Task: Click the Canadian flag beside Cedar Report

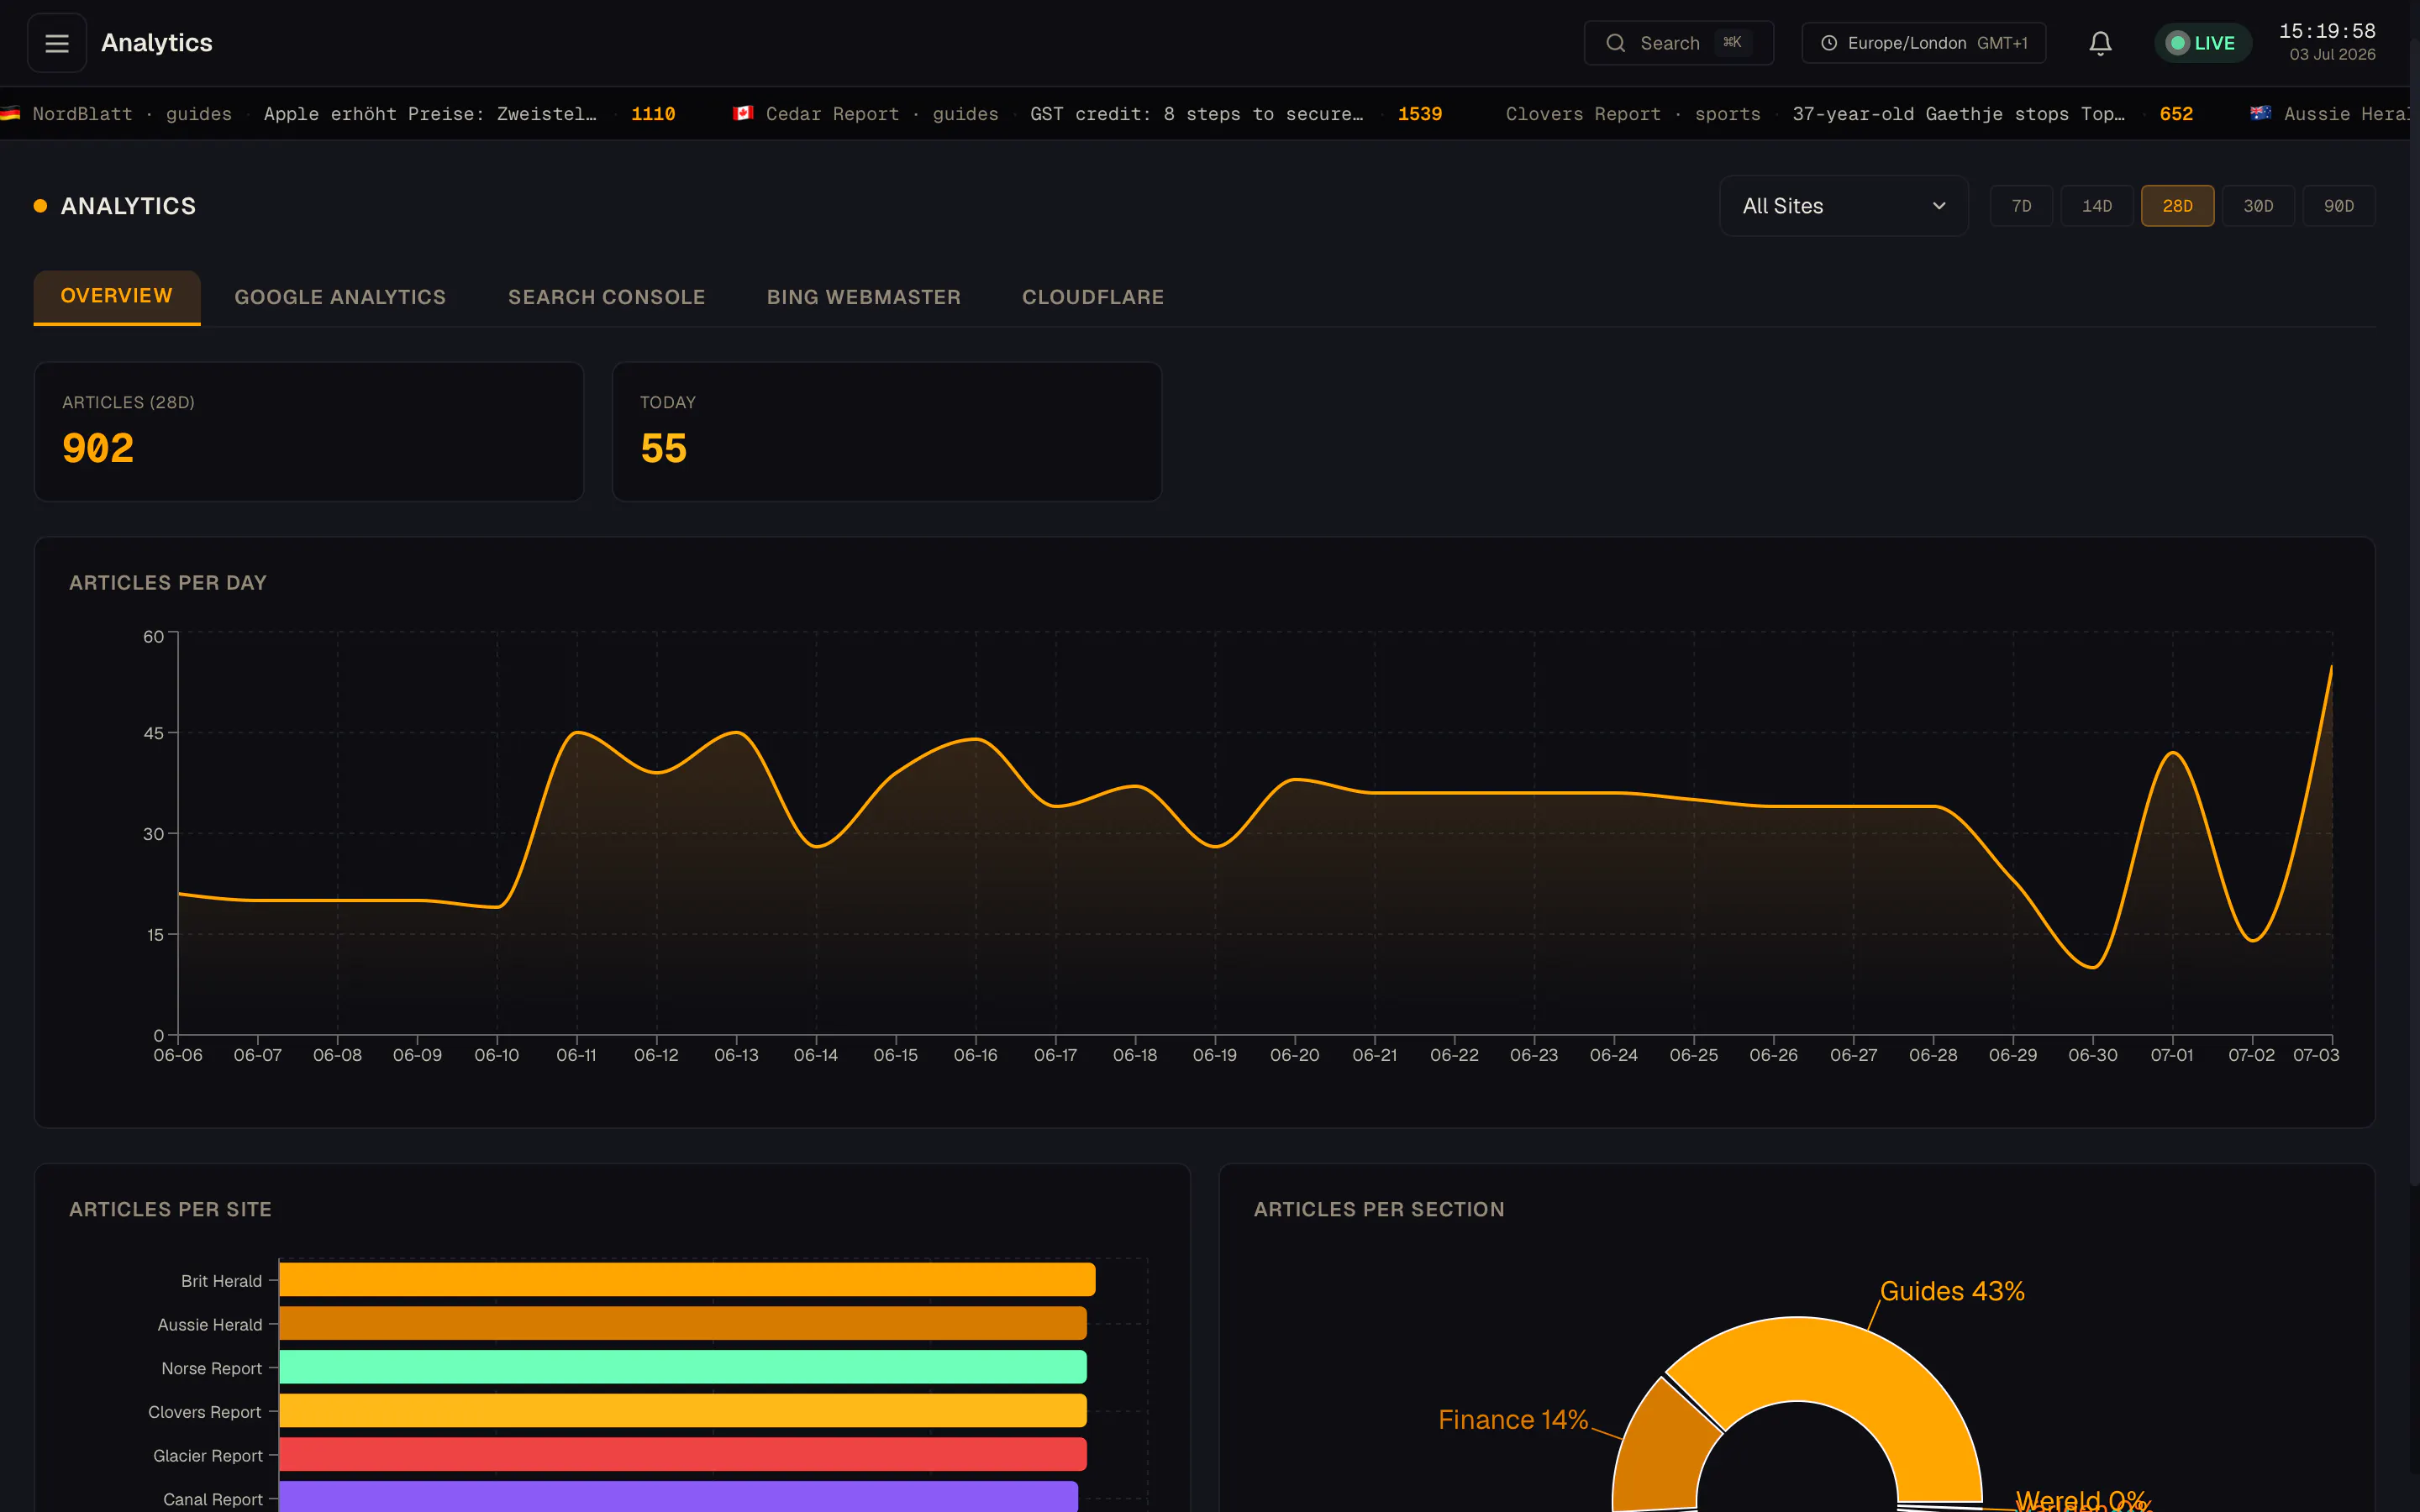Action: pyautogui.click(x=743, y=113)
